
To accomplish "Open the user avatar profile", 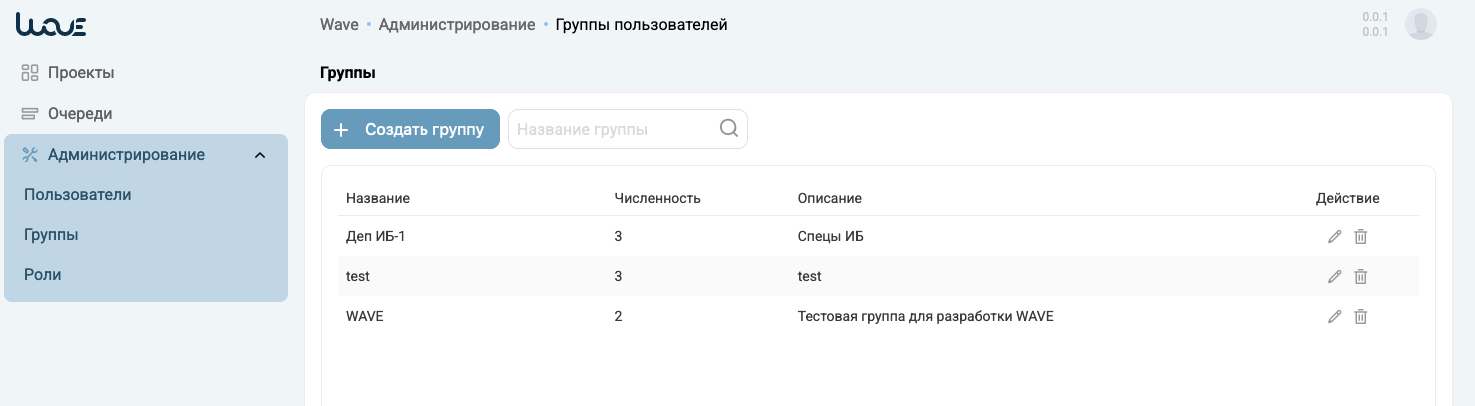I will tap(1421, 24).
